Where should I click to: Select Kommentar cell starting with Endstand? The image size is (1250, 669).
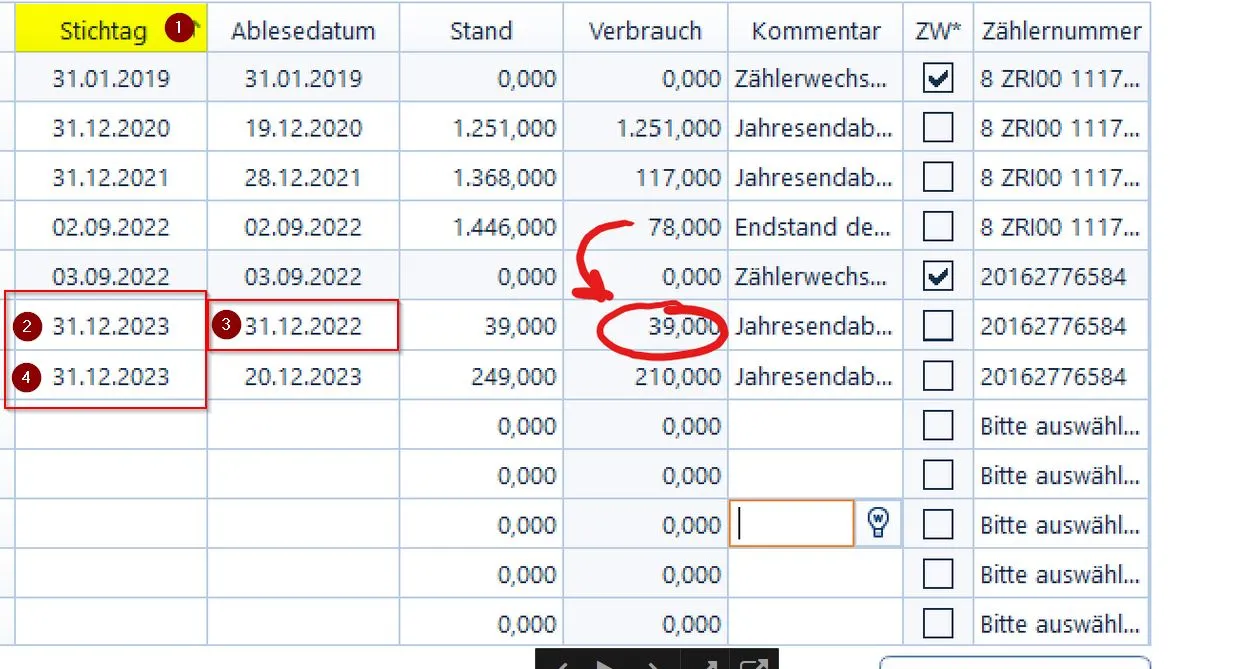(813, 227)
